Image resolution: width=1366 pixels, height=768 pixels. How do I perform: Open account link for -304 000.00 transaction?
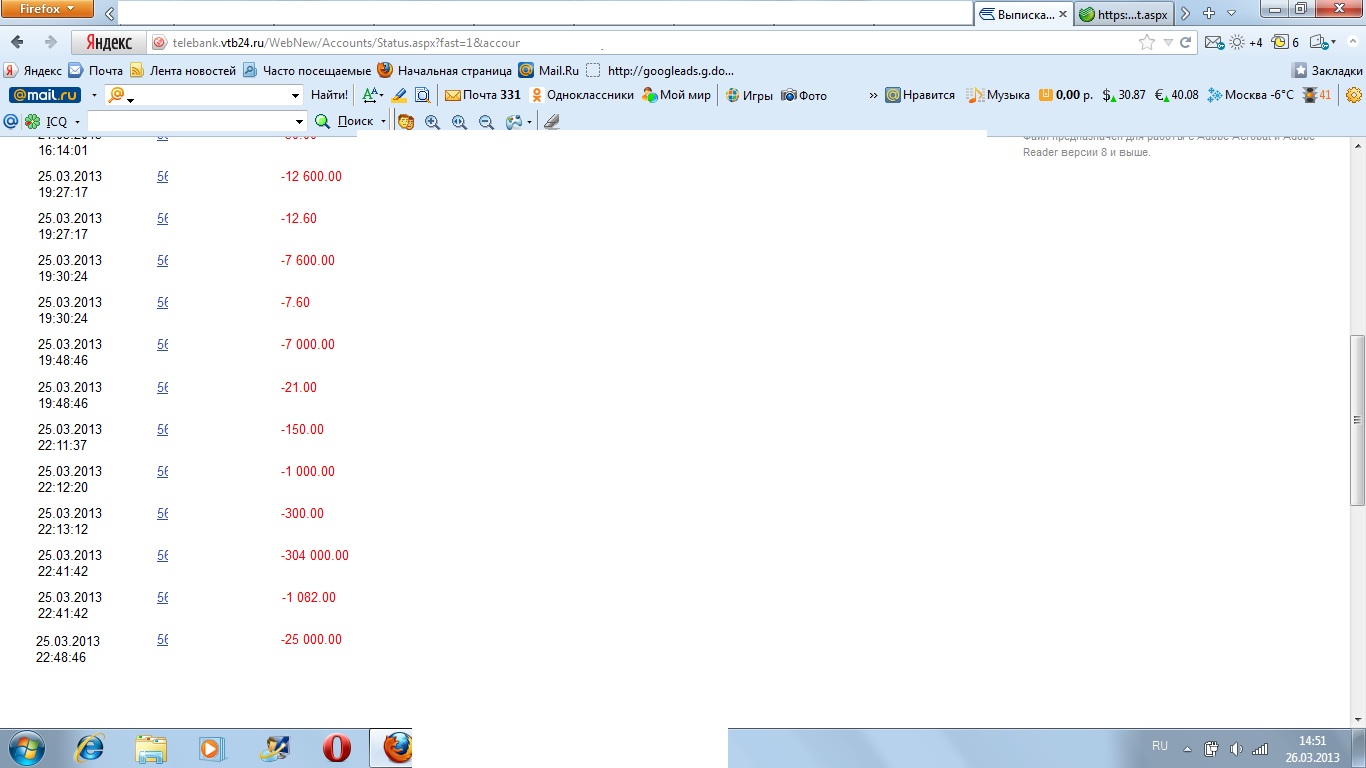coord(162,556)
